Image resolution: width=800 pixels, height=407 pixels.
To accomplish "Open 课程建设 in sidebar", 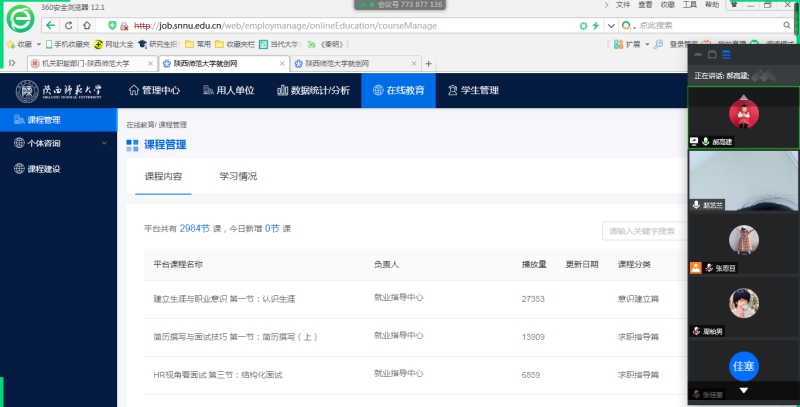I will 44,169.
